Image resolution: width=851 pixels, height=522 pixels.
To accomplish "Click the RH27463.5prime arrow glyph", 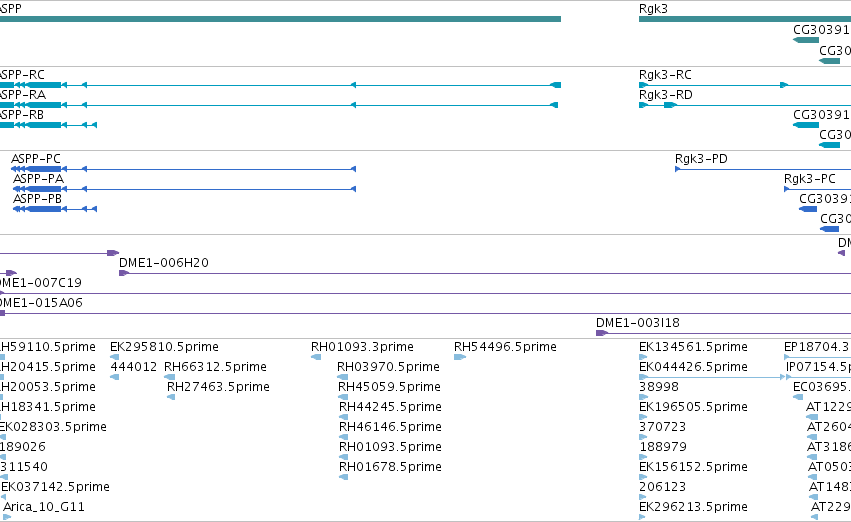I will [x=172, y=397].
